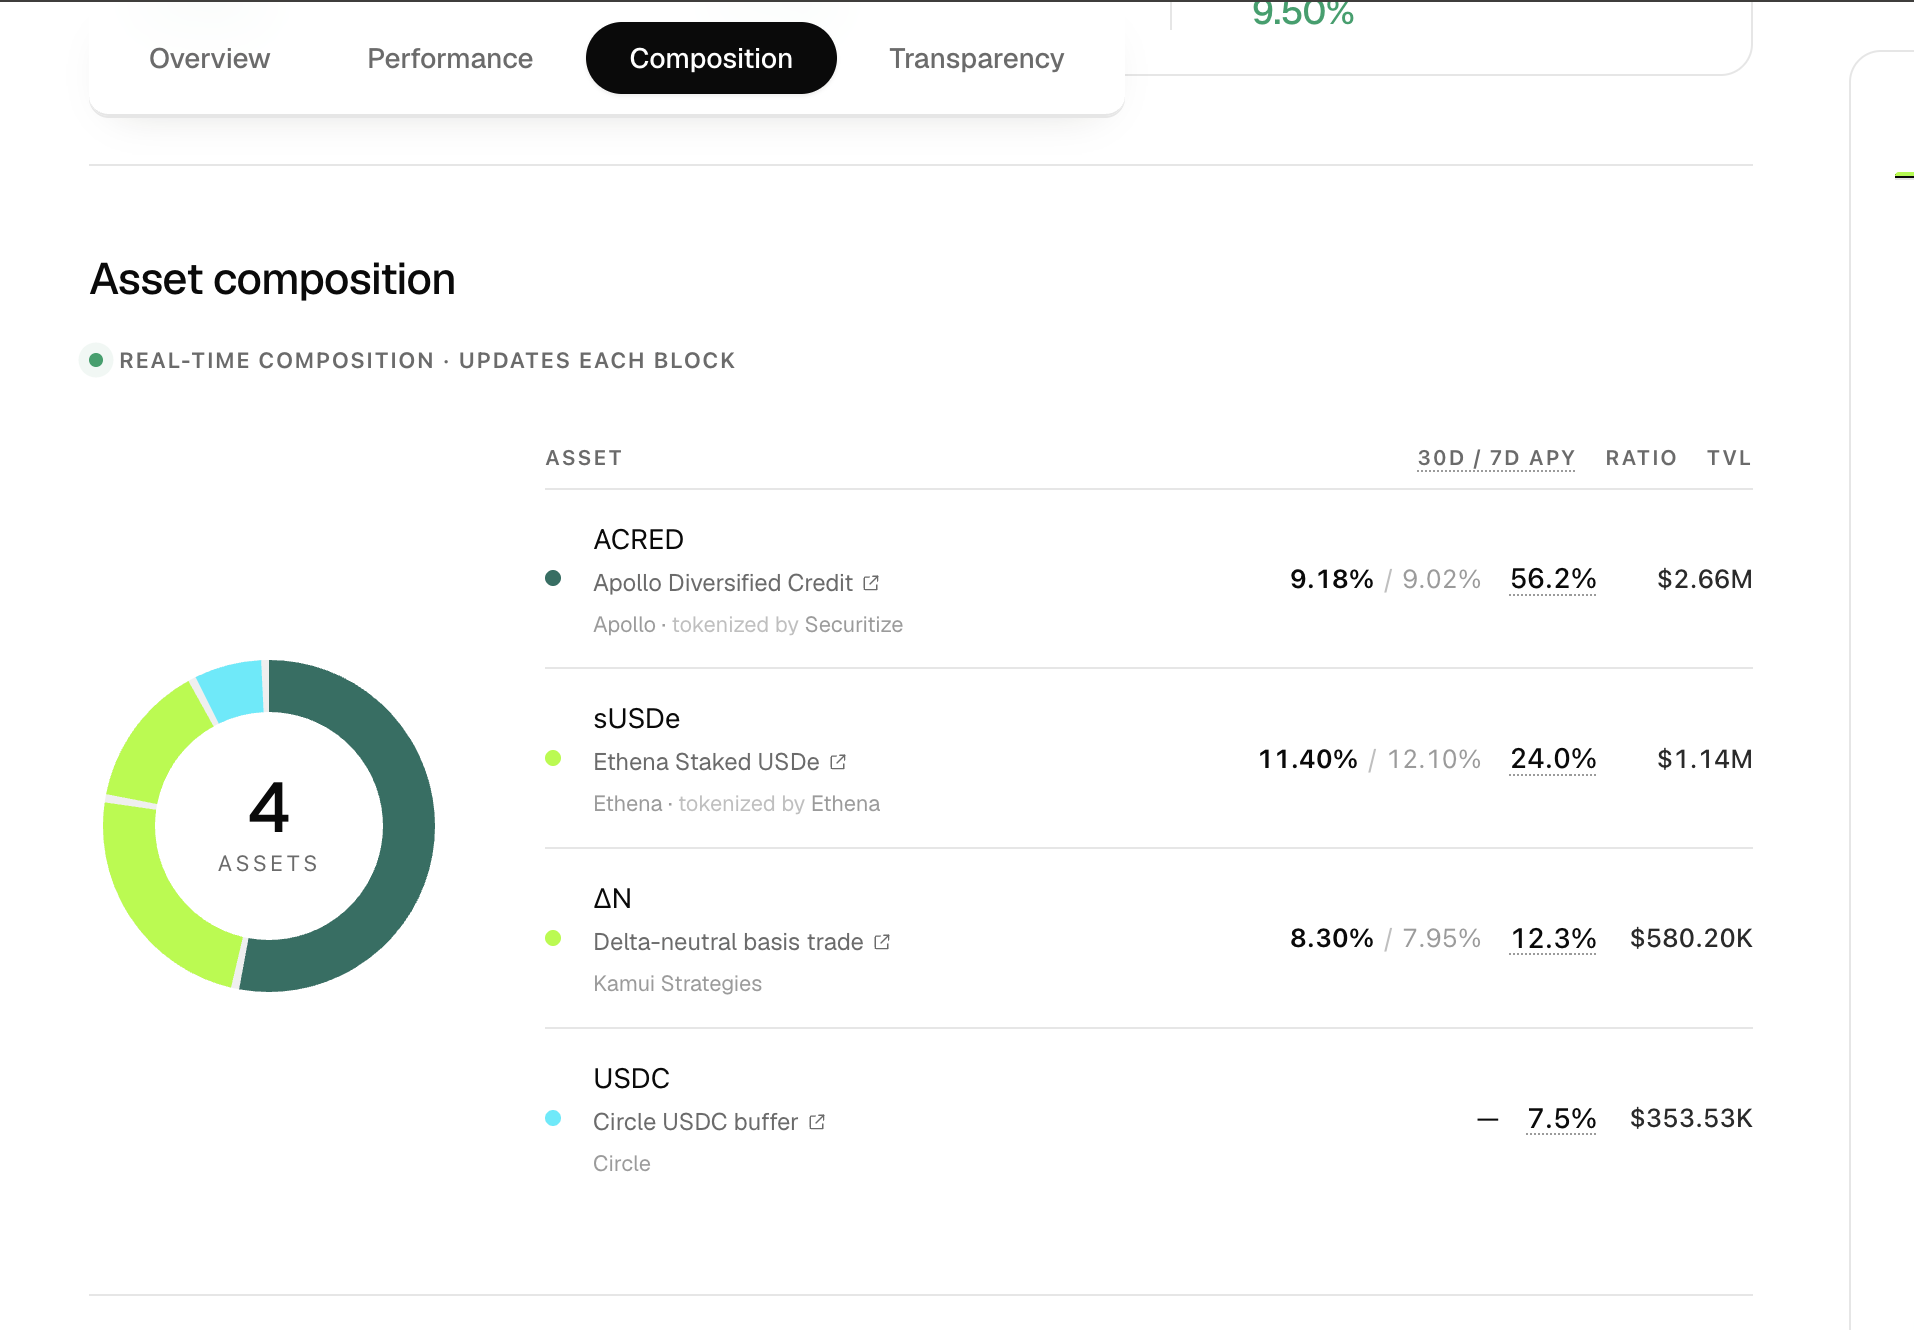Click USDC ratio value 7.5%

[x=1562, y=1118]
